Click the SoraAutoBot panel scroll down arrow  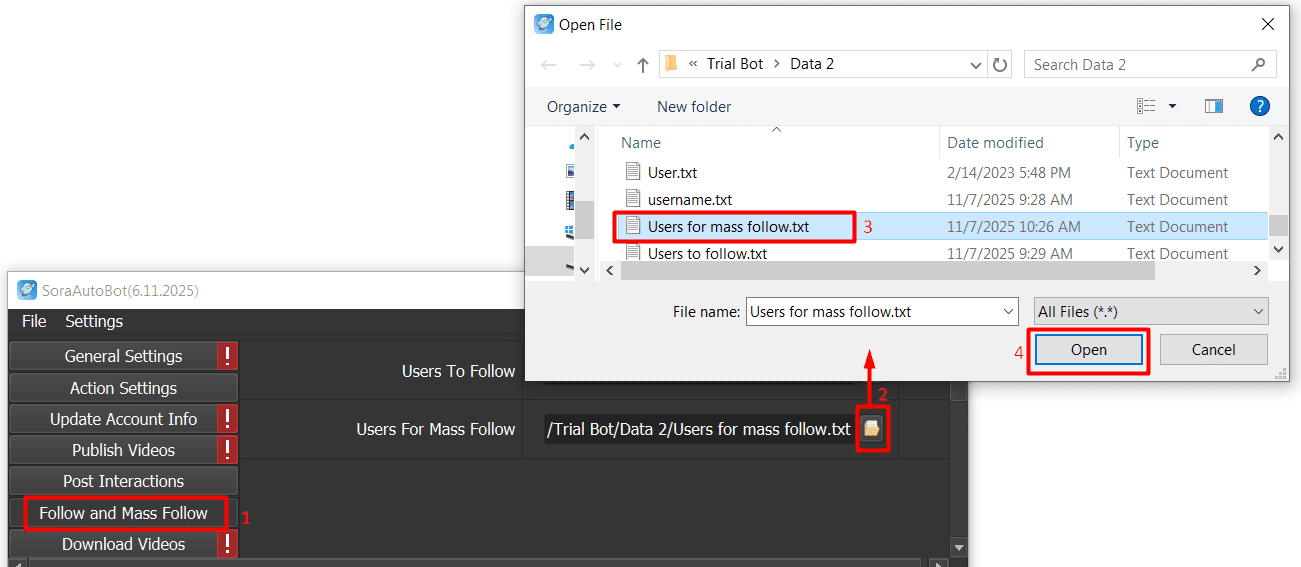click(958, 547)
